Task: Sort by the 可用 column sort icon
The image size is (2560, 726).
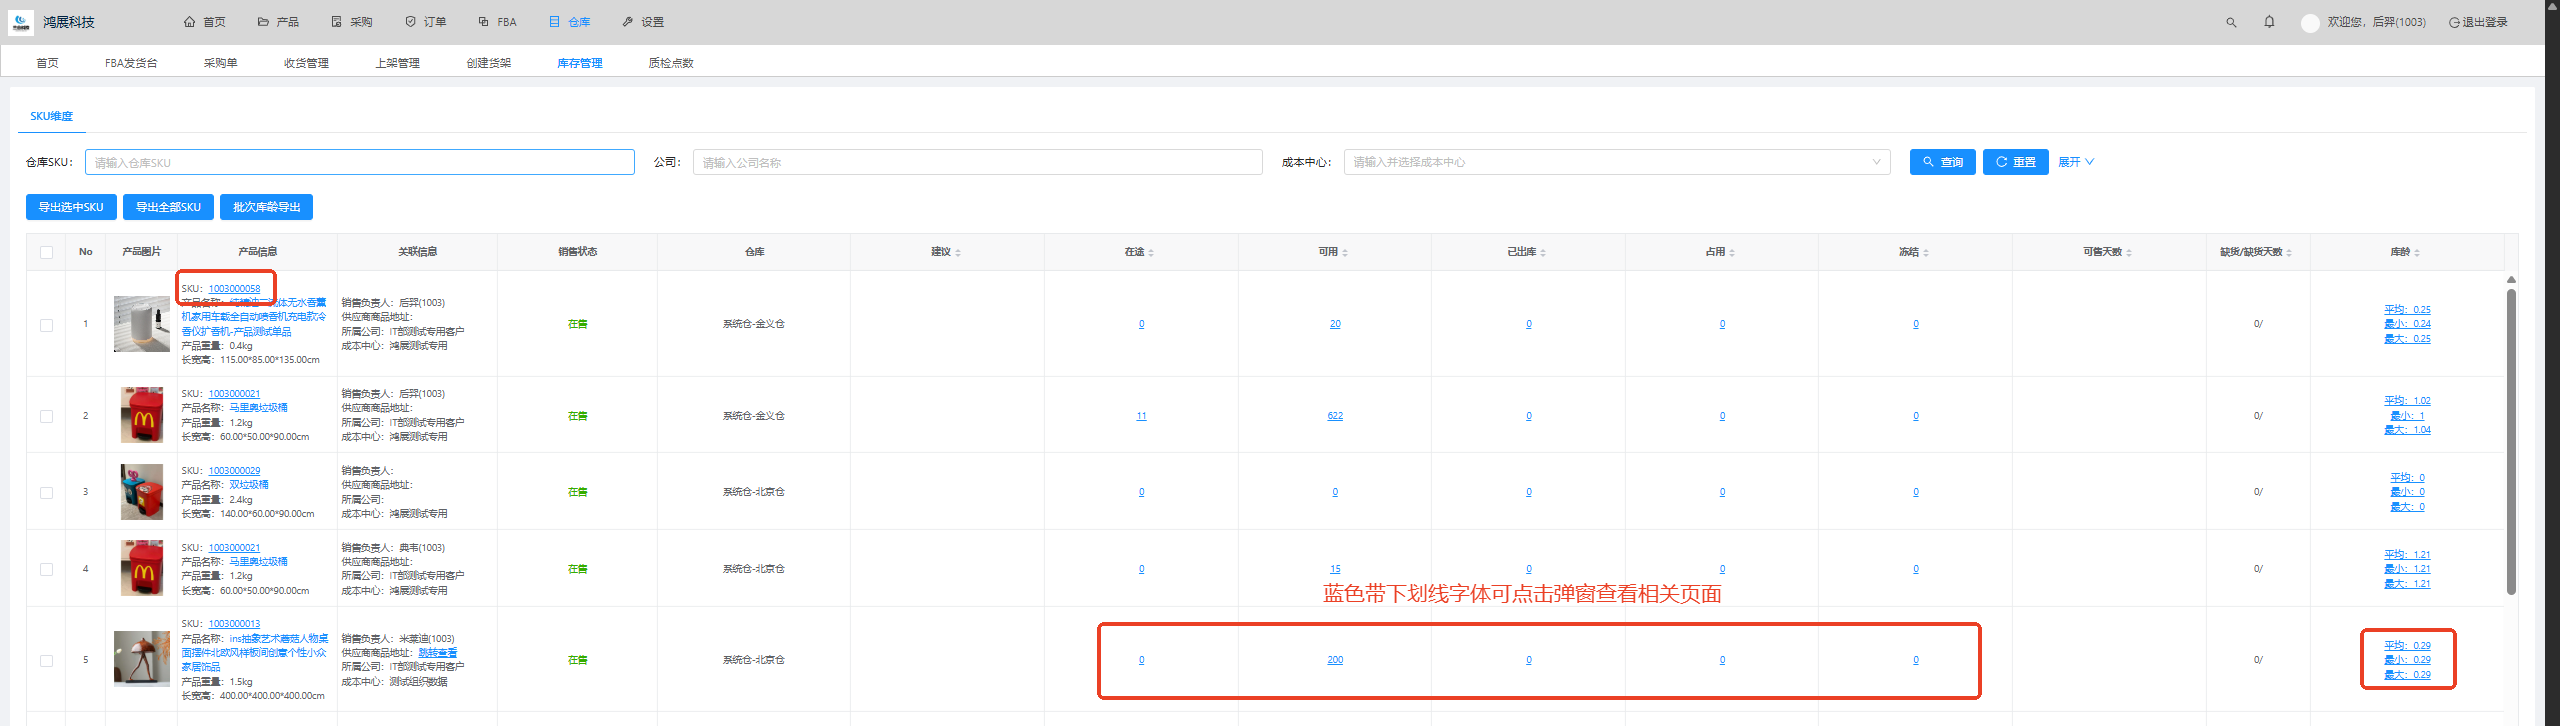Action: [1345, 253]
